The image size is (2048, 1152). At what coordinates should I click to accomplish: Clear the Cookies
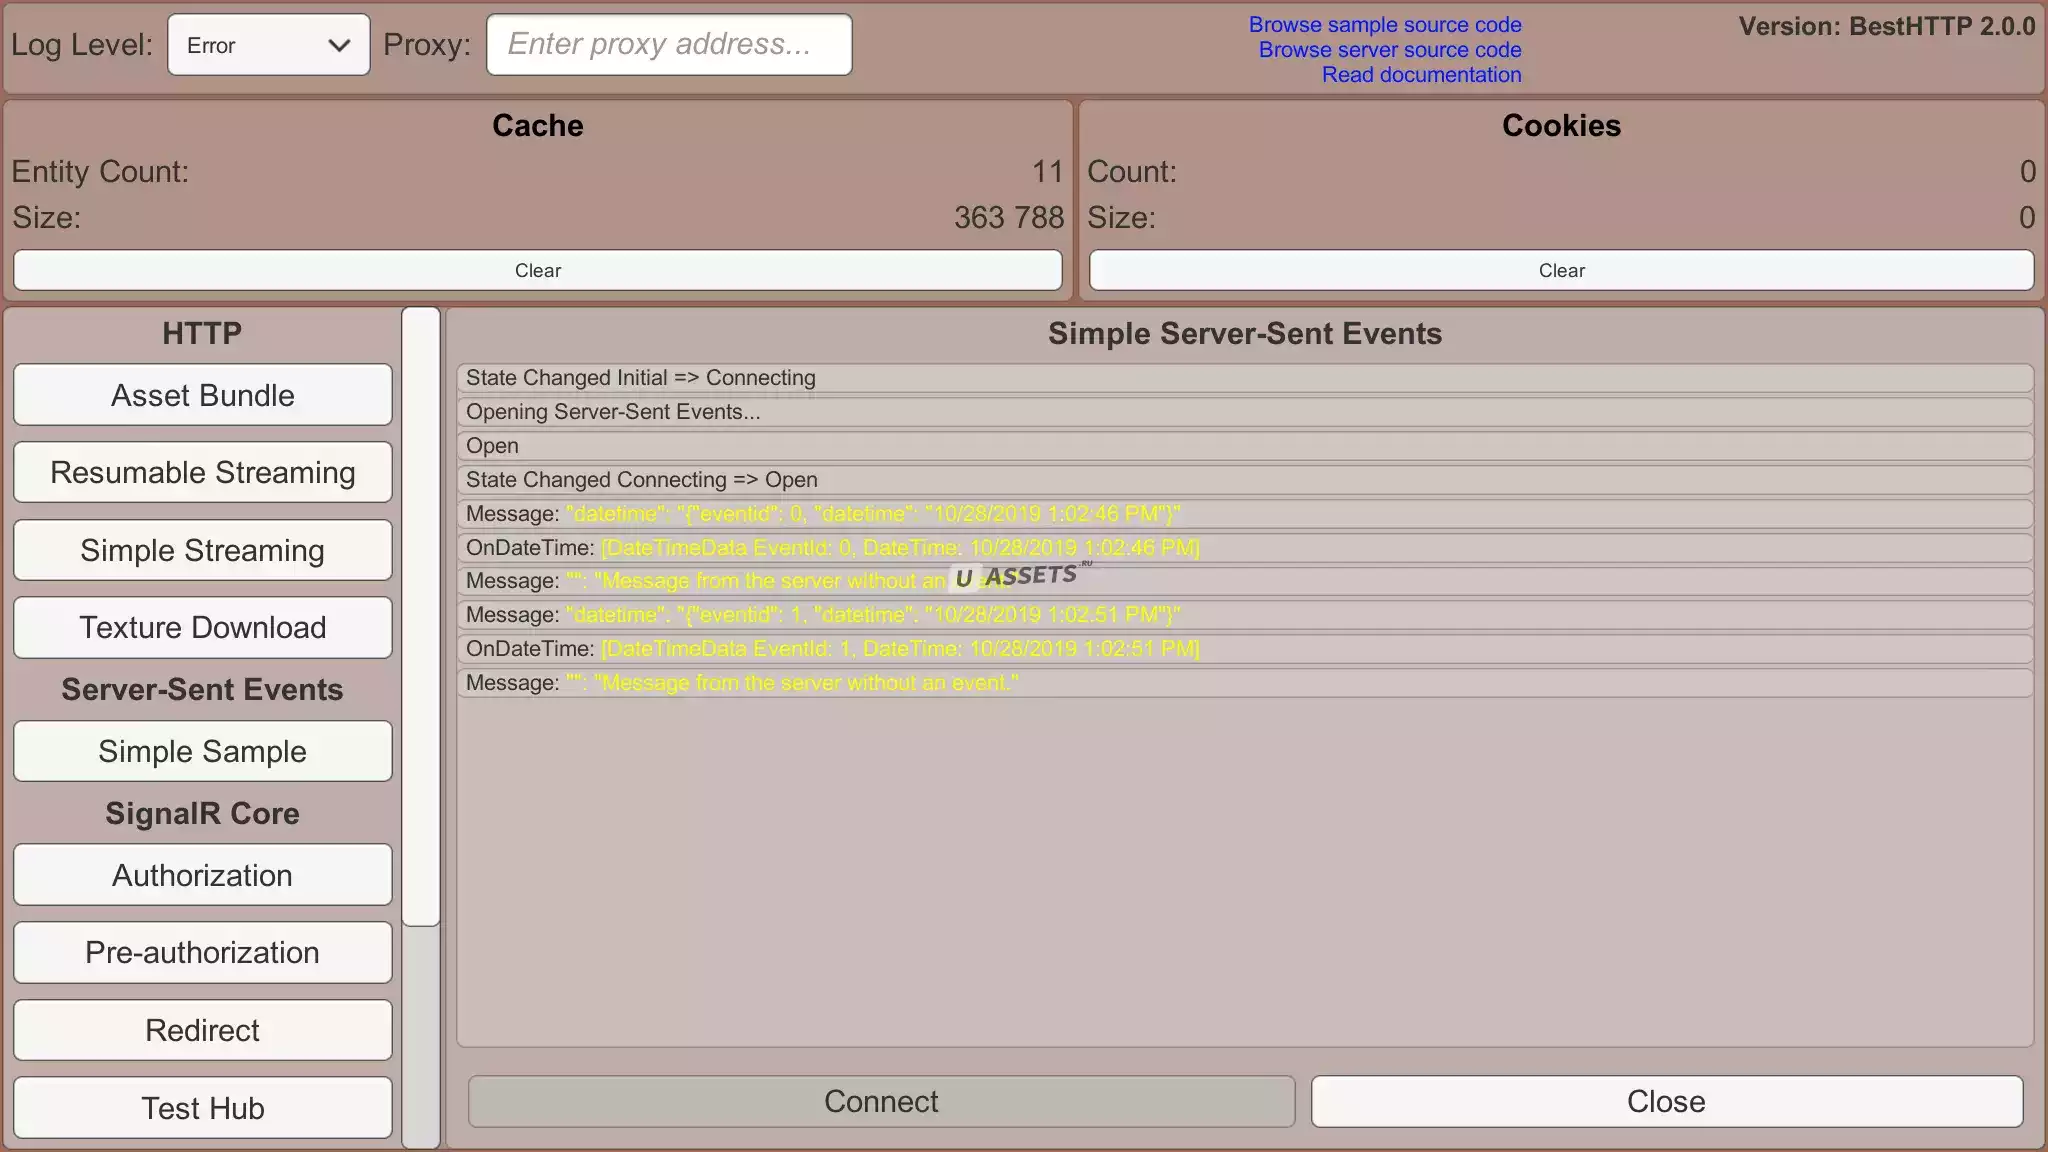tap(1560, 271)
